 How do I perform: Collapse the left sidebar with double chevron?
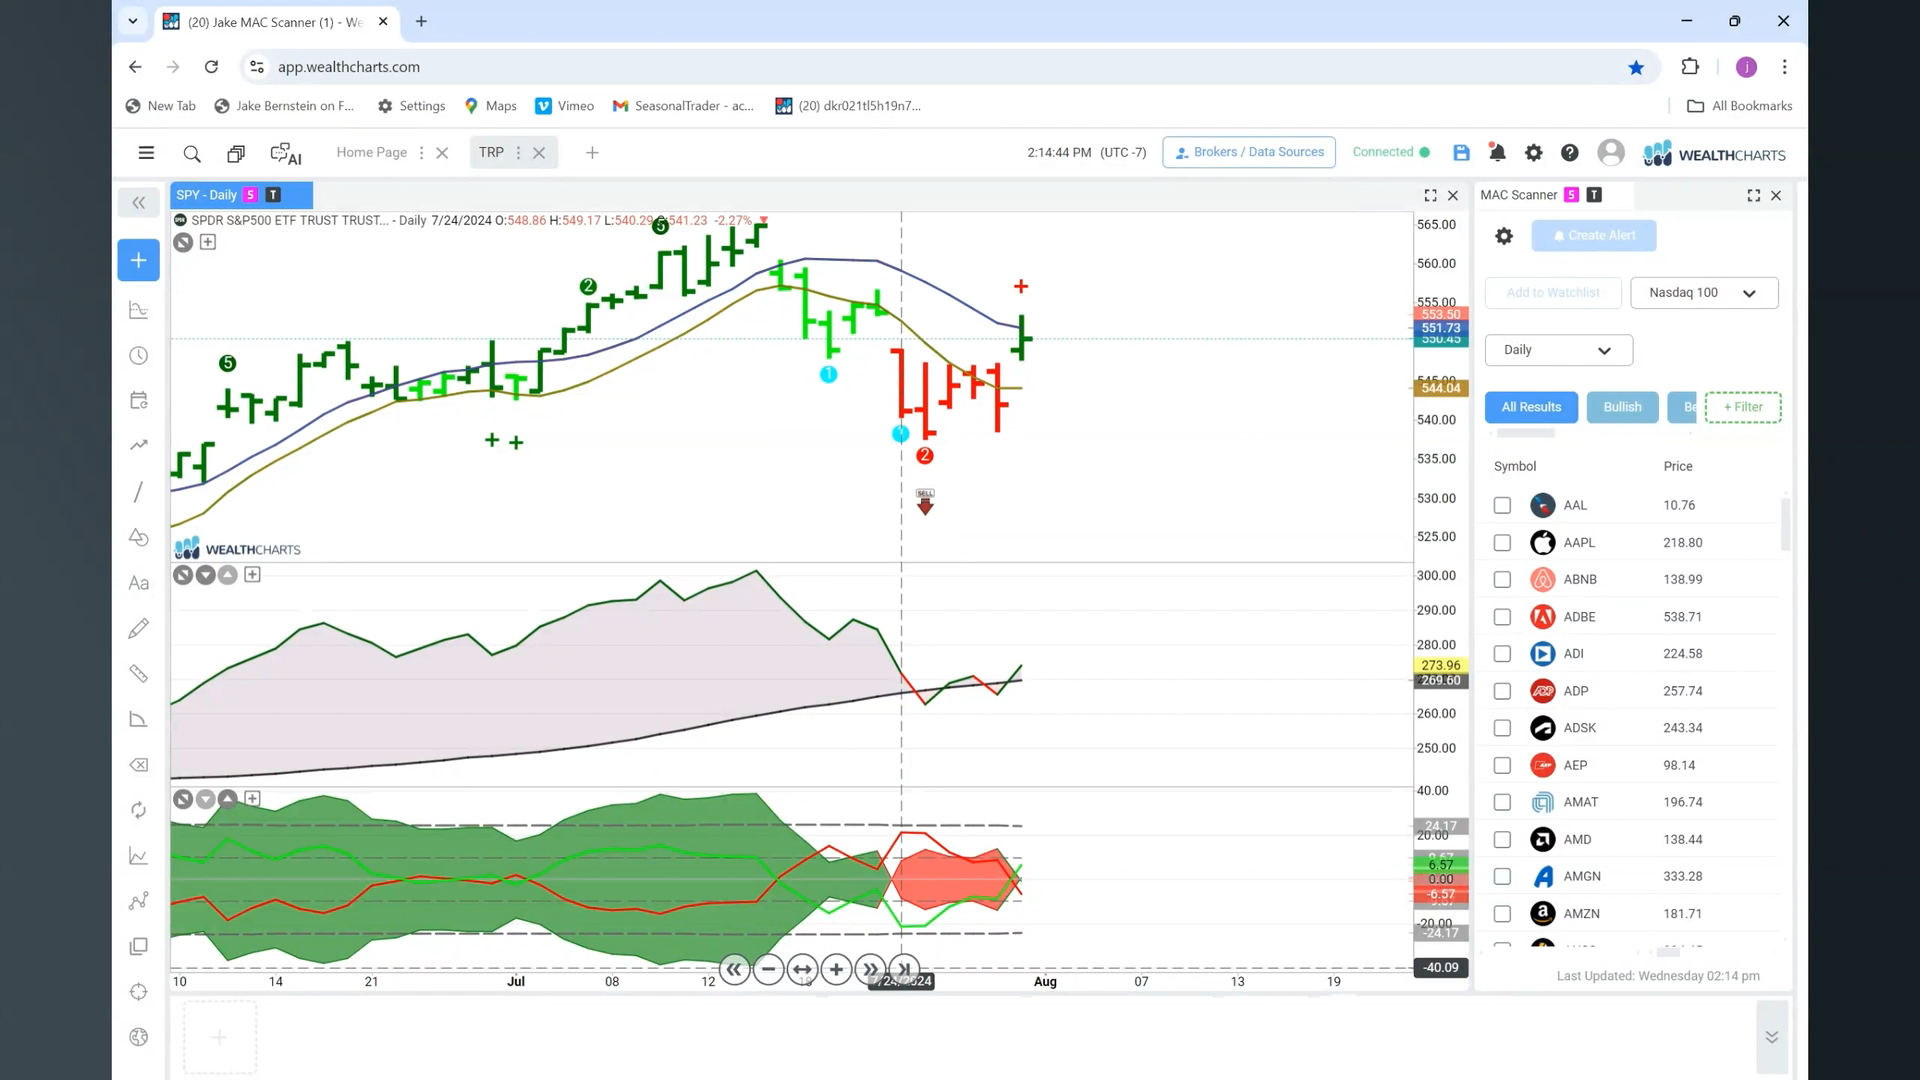(139, 203)
